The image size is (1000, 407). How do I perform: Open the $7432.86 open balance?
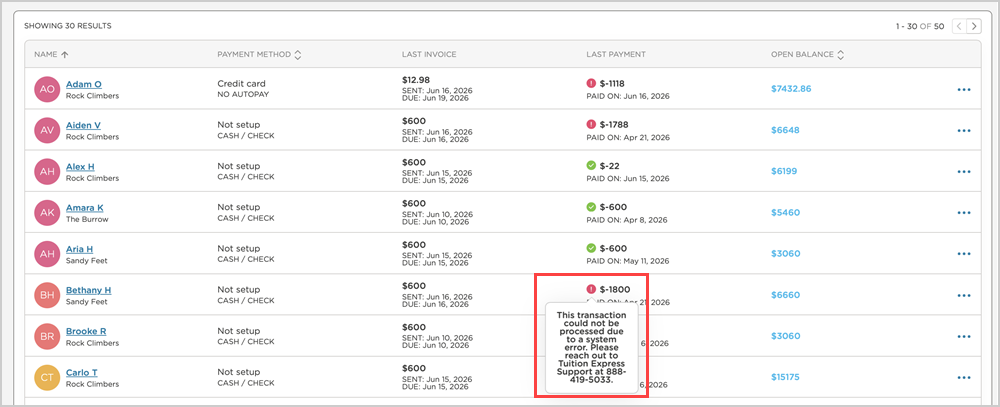pyautogui.click(x=791, y=89)
